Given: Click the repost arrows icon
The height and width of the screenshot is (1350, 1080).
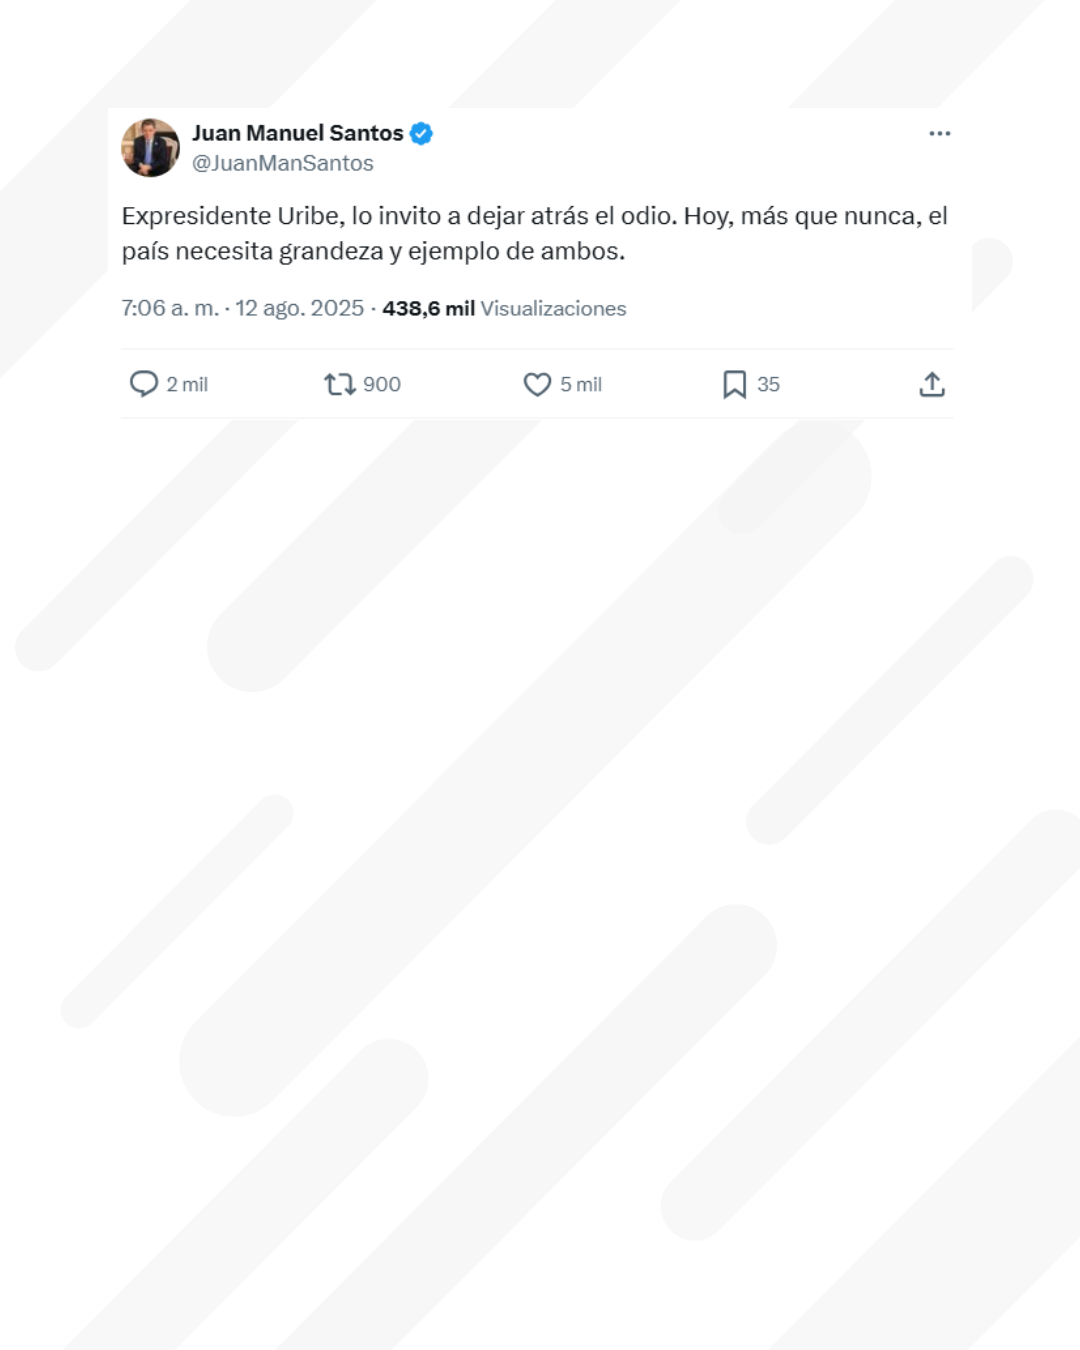Looking at the screenshot, I should 340,384.
